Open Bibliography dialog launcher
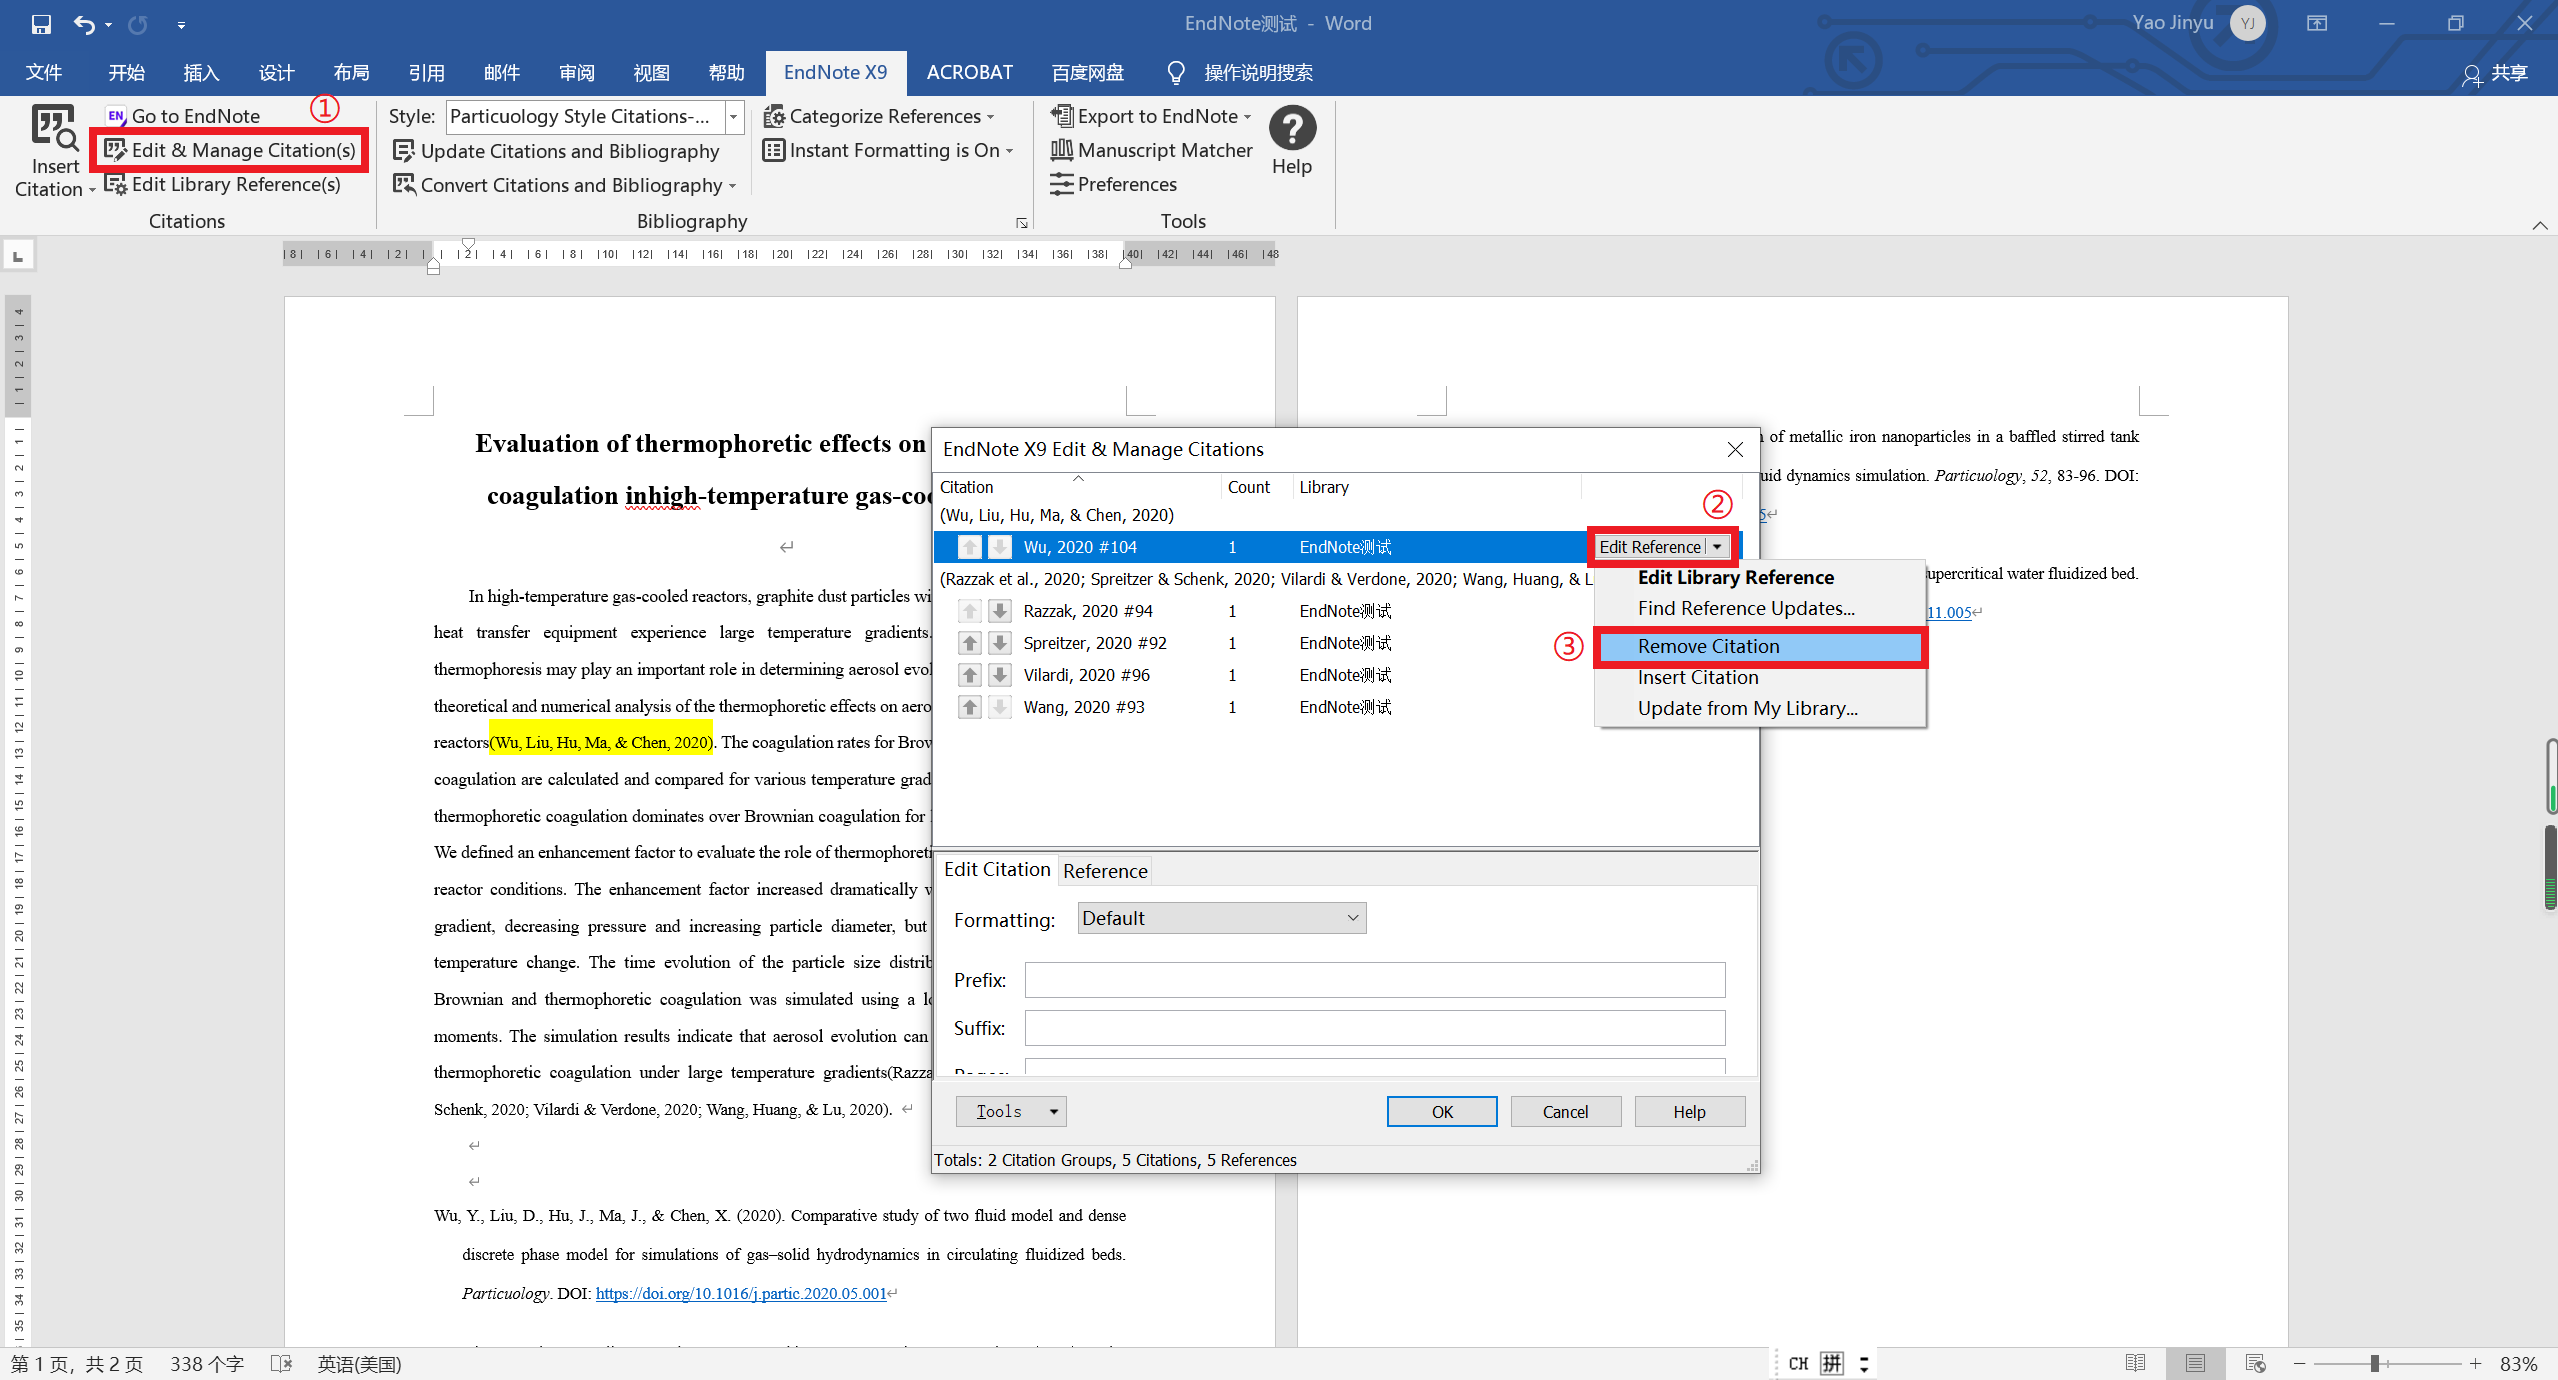This screenshot has width=2558, height=1380. tap(1021, 223)
